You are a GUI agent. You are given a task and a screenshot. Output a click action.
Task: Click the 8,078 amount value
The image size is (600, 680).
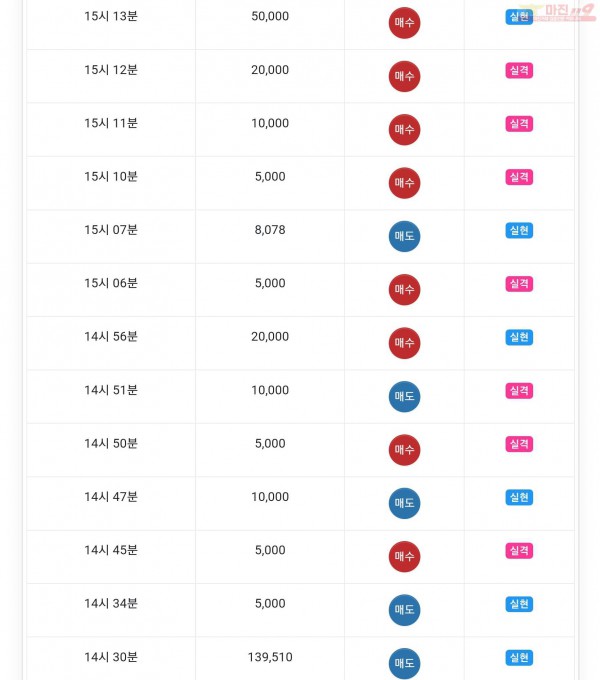point(270,230)
